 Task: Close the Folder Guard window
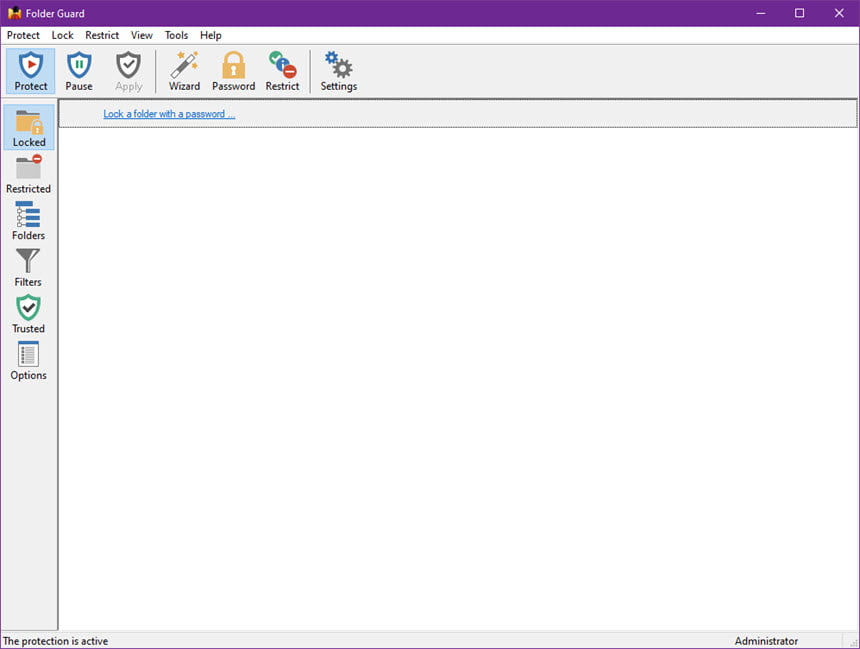tap(839, 13)
